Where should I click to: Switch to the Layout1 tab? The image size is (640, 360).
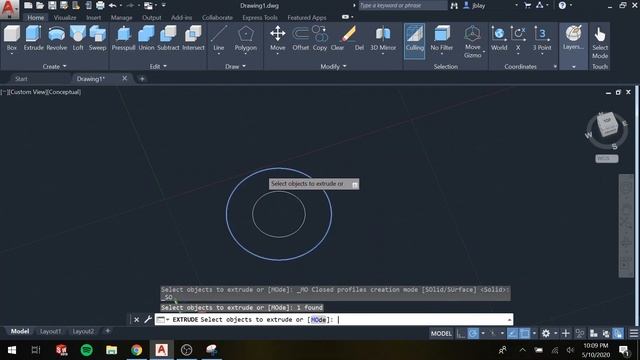coord(51,331)
